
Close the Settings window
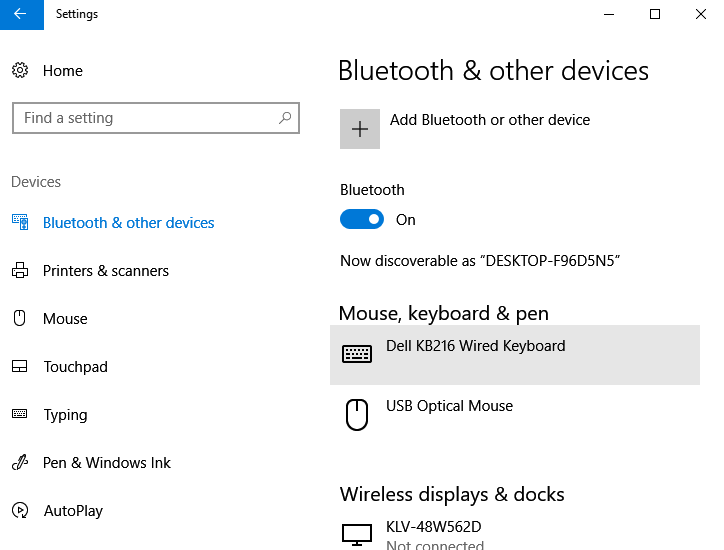(700, 14)
